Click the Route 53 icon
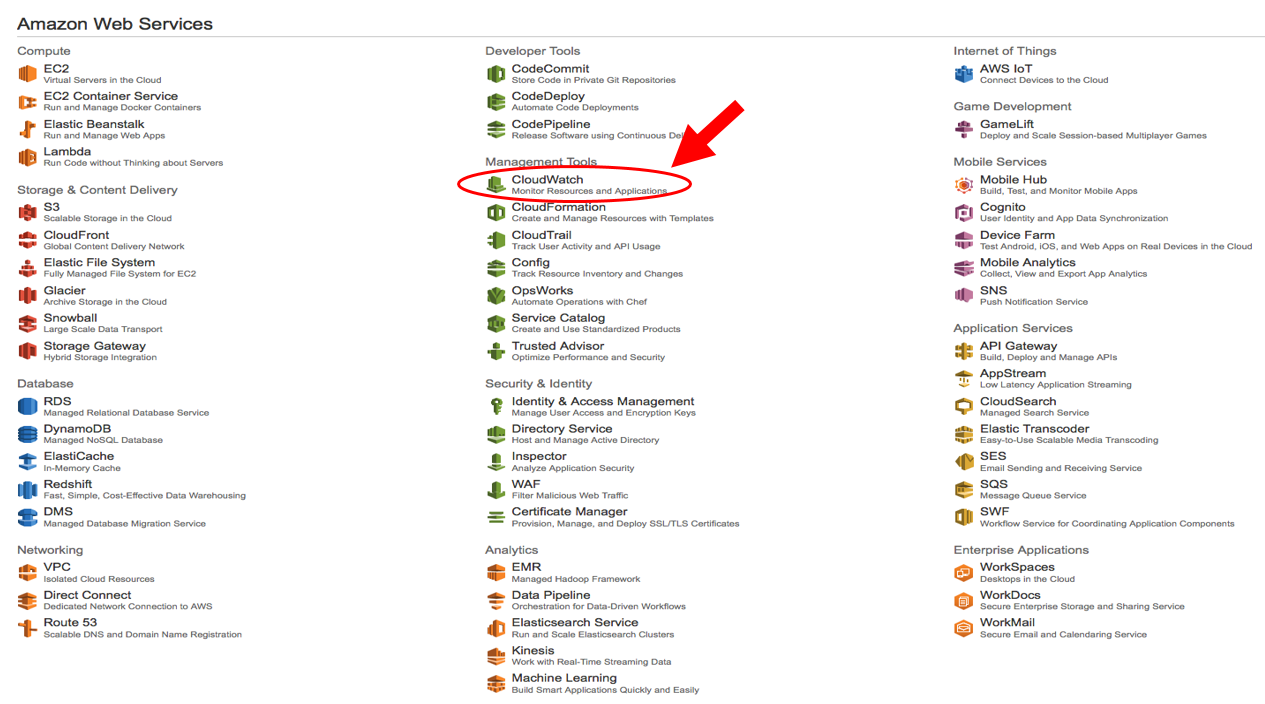Viewport: 1265px width, 704px height. [27, 628]
